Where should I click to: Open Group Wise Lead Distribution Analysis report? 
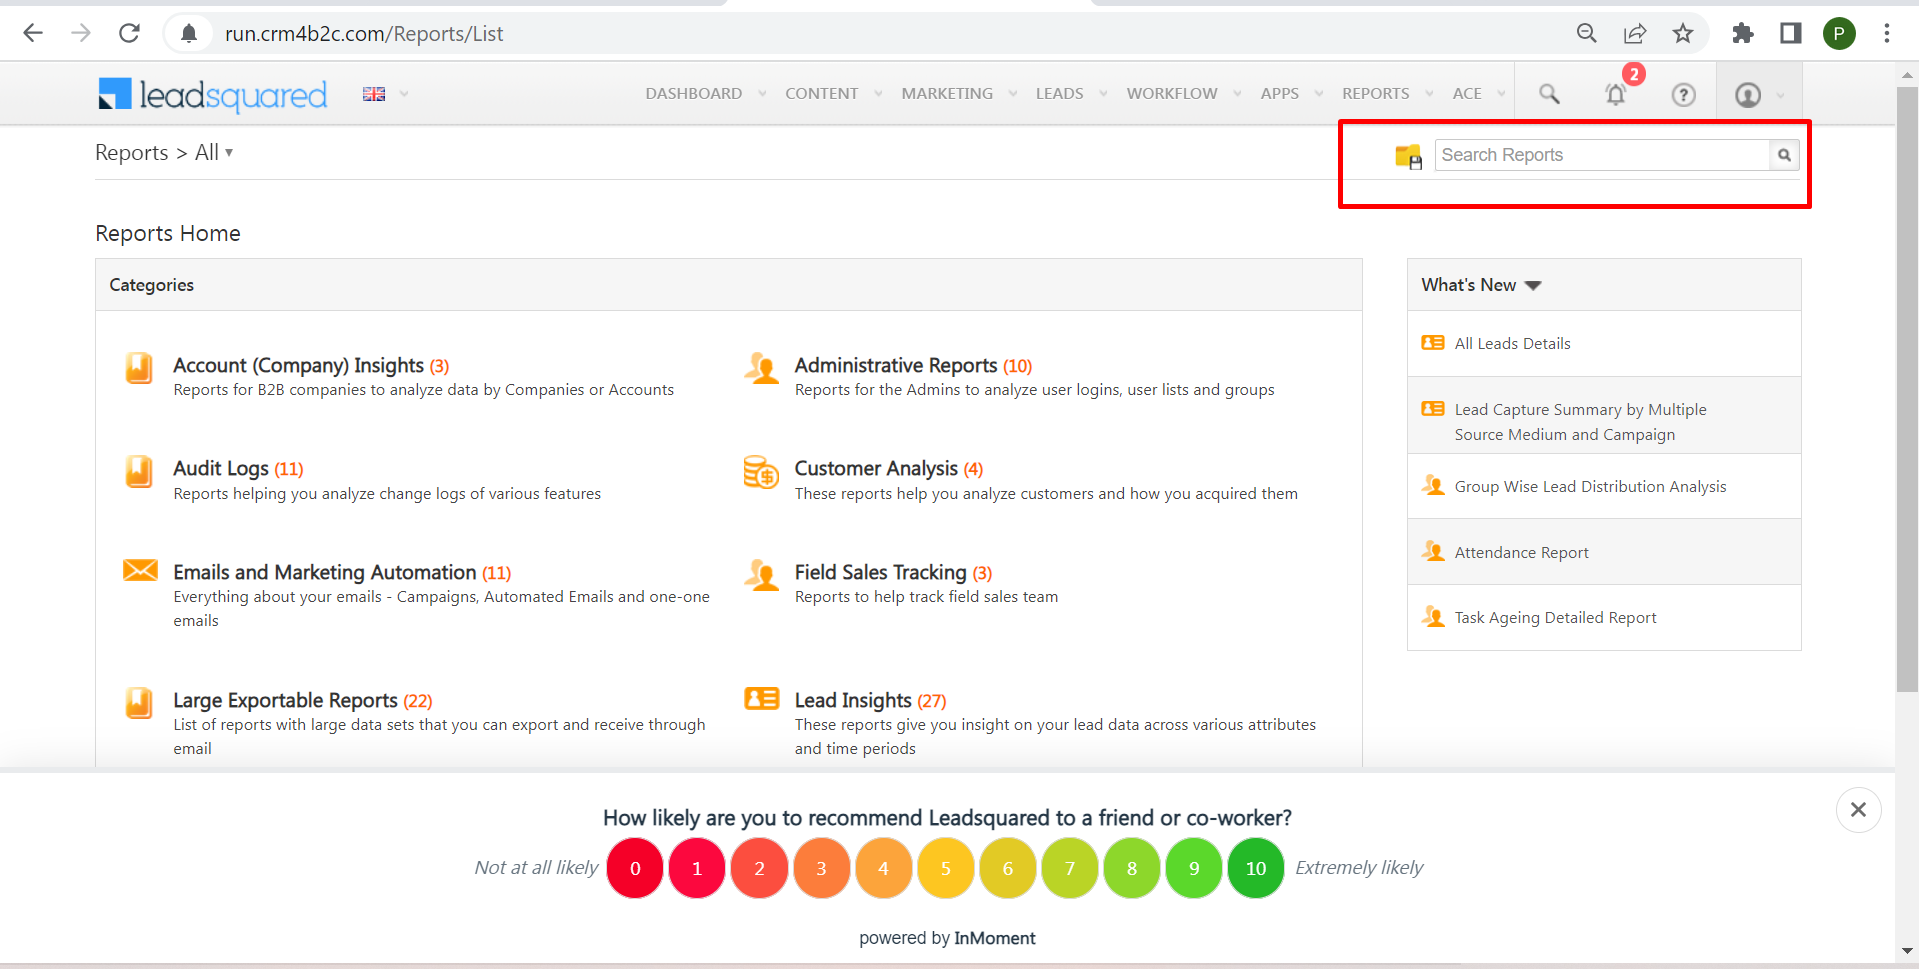1590,487
